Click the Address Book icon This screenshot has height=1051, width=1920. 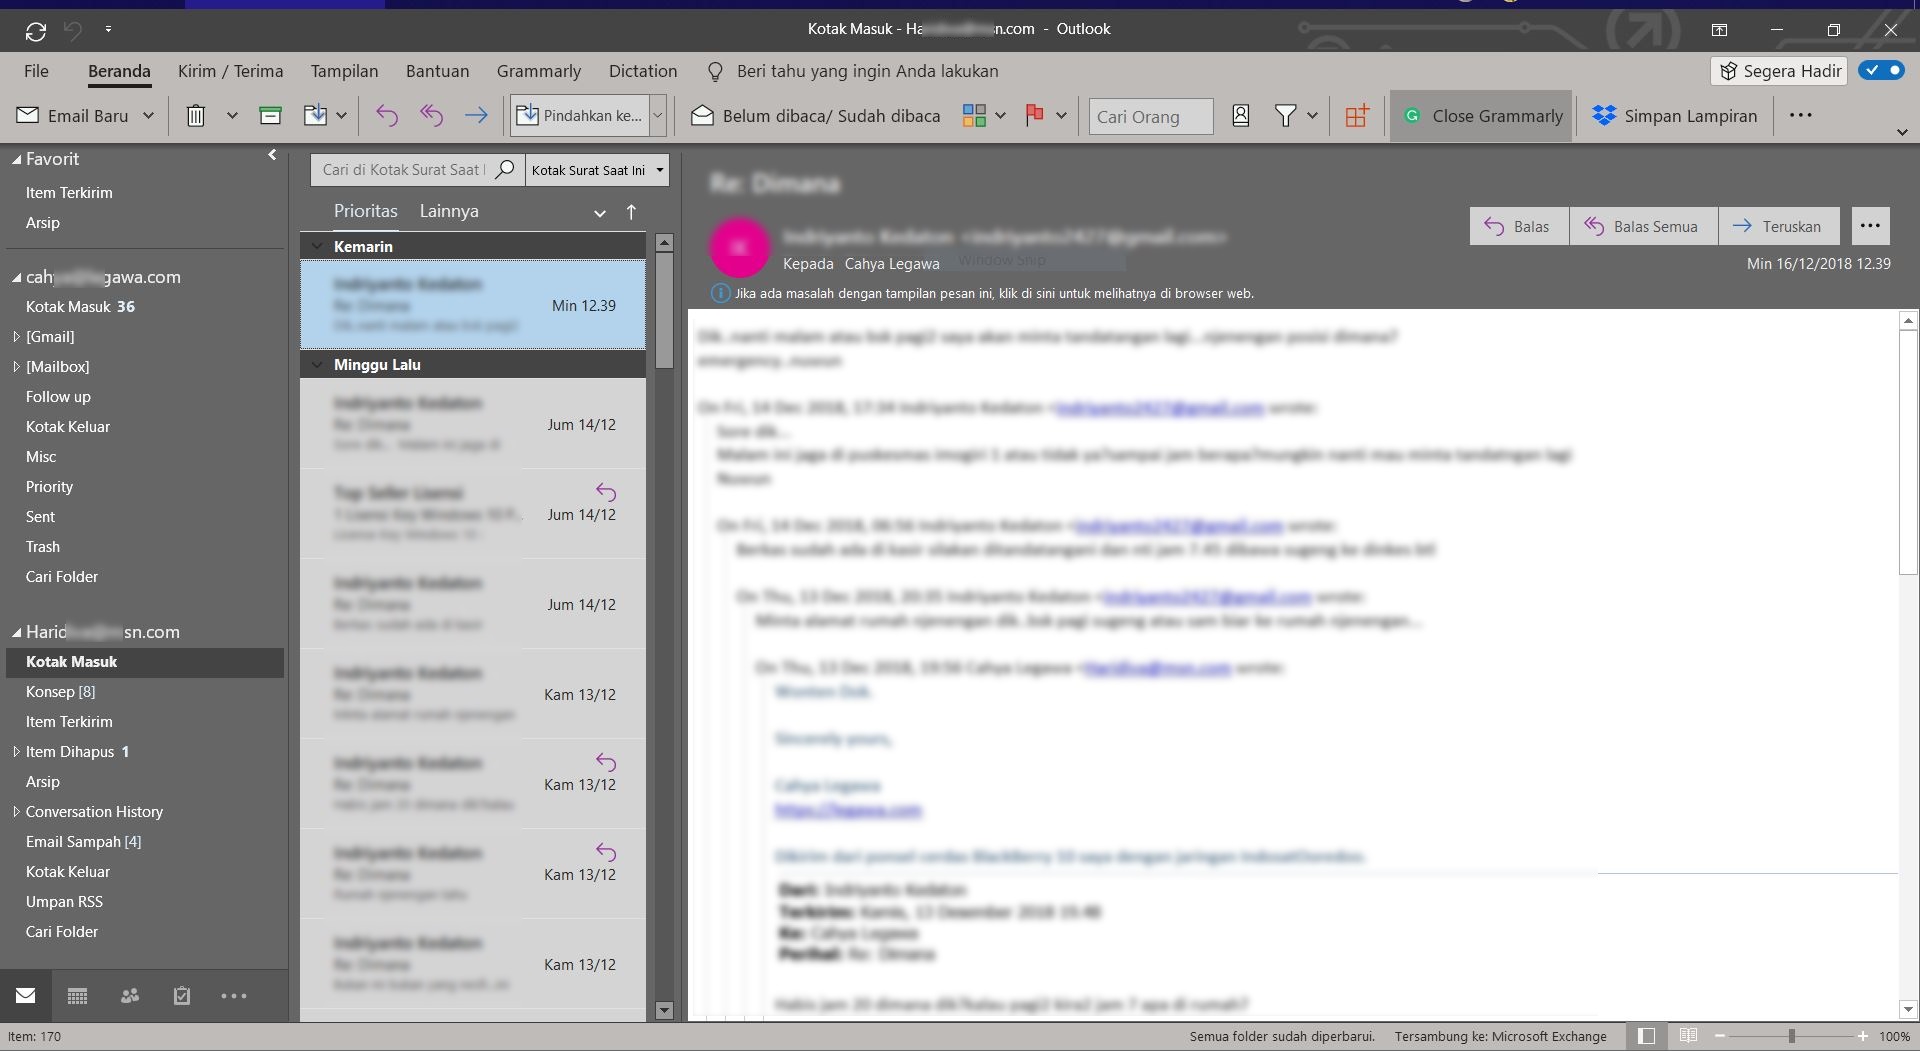point(1240,116)
